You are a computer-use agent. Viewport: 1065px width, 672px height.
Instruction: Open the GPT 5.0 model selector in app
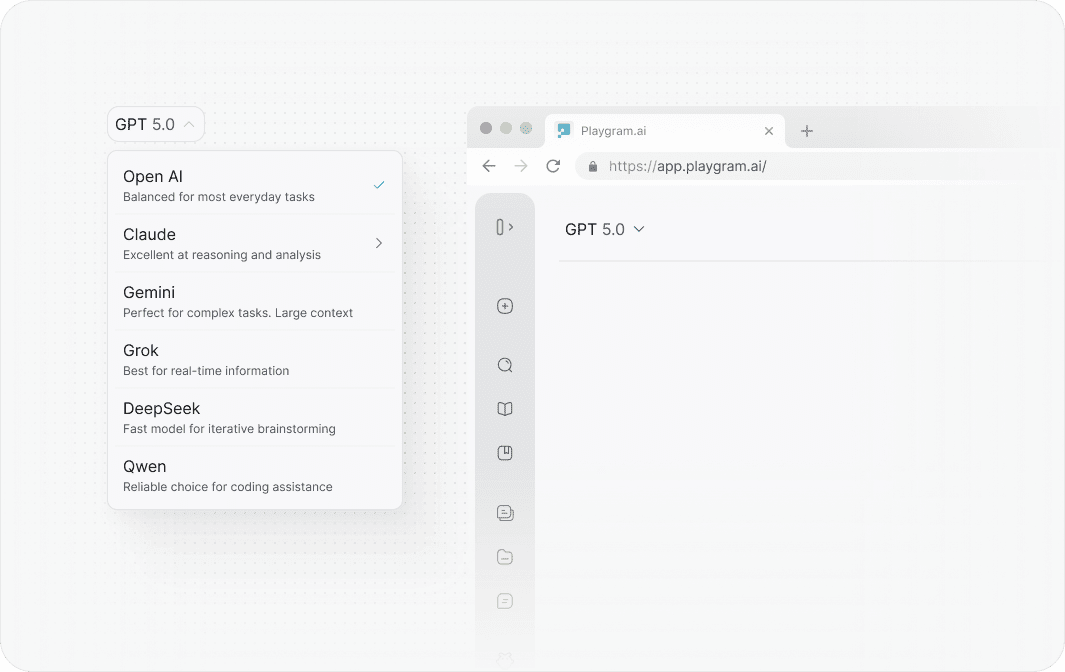pos(605,229)
